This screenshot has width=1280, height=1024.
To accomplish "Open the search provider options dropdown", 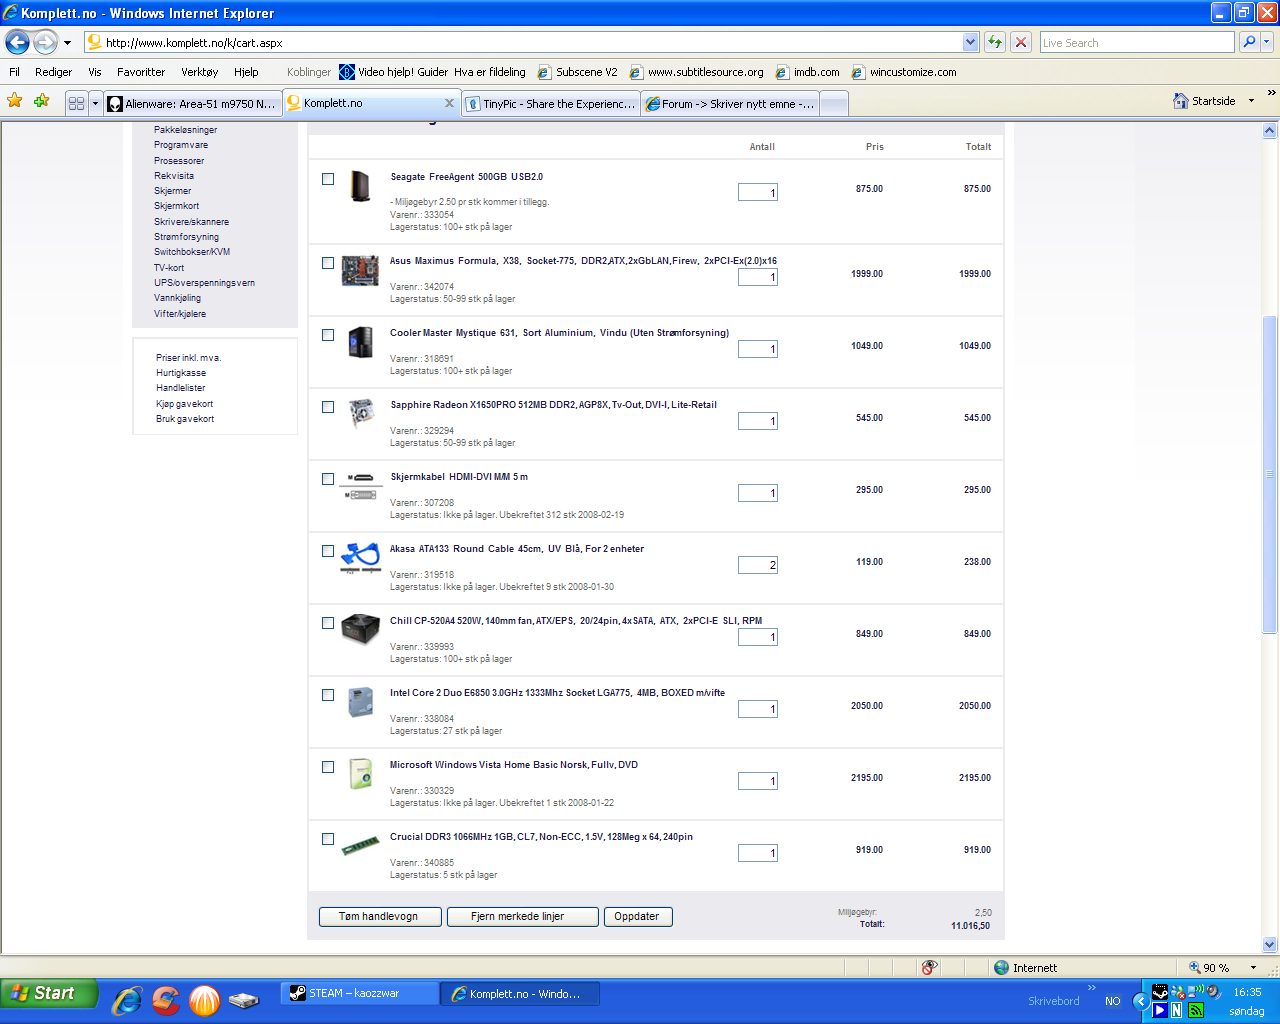I will pos(1267,42).
